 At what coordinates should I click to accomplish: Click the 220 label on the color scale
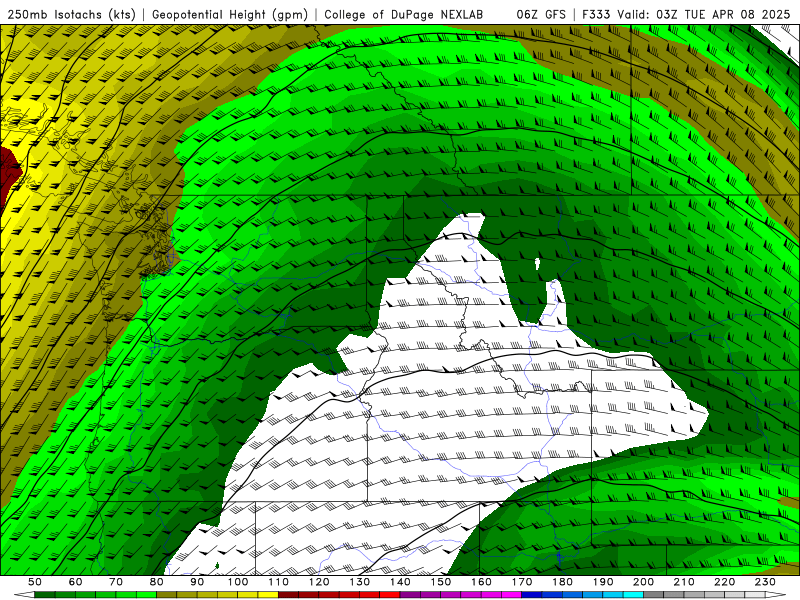724,582
